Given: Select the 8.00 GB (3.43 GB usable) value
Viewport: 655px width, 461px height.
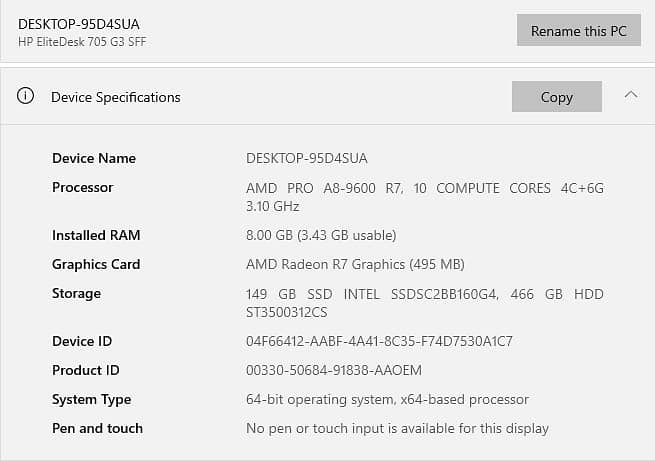Looking at the screenshot, I should click(321, 235).
